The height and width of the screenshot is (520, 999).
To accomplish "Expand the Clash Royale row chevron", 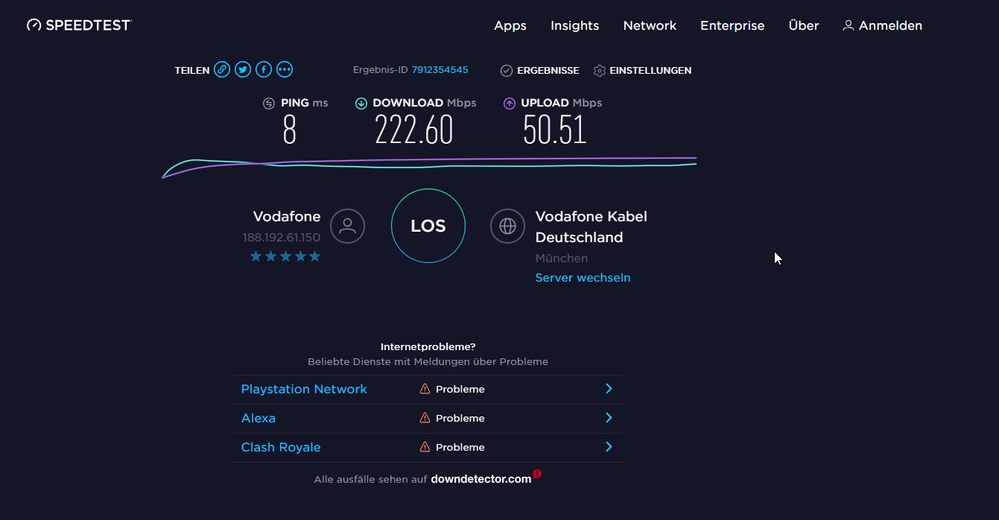I will pos(608,447).
